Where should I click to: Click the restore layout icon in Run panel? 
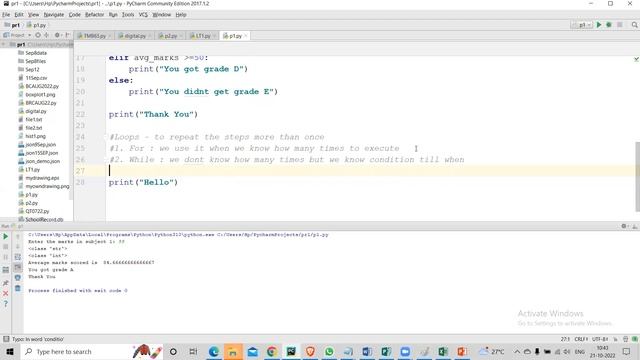click(x=6, y=270)
